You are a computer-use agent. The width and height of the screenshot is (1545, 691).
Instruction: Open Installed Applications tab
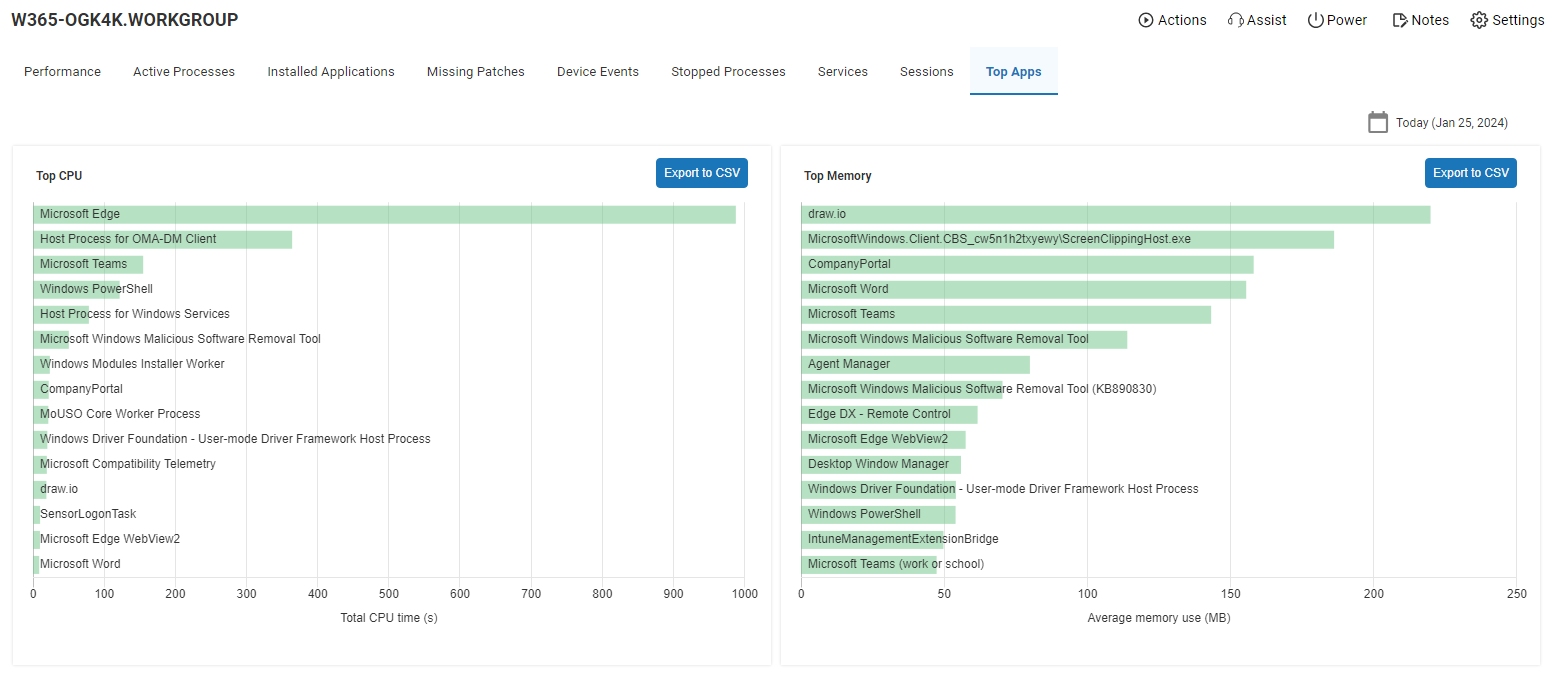click(x=331, y=71)
